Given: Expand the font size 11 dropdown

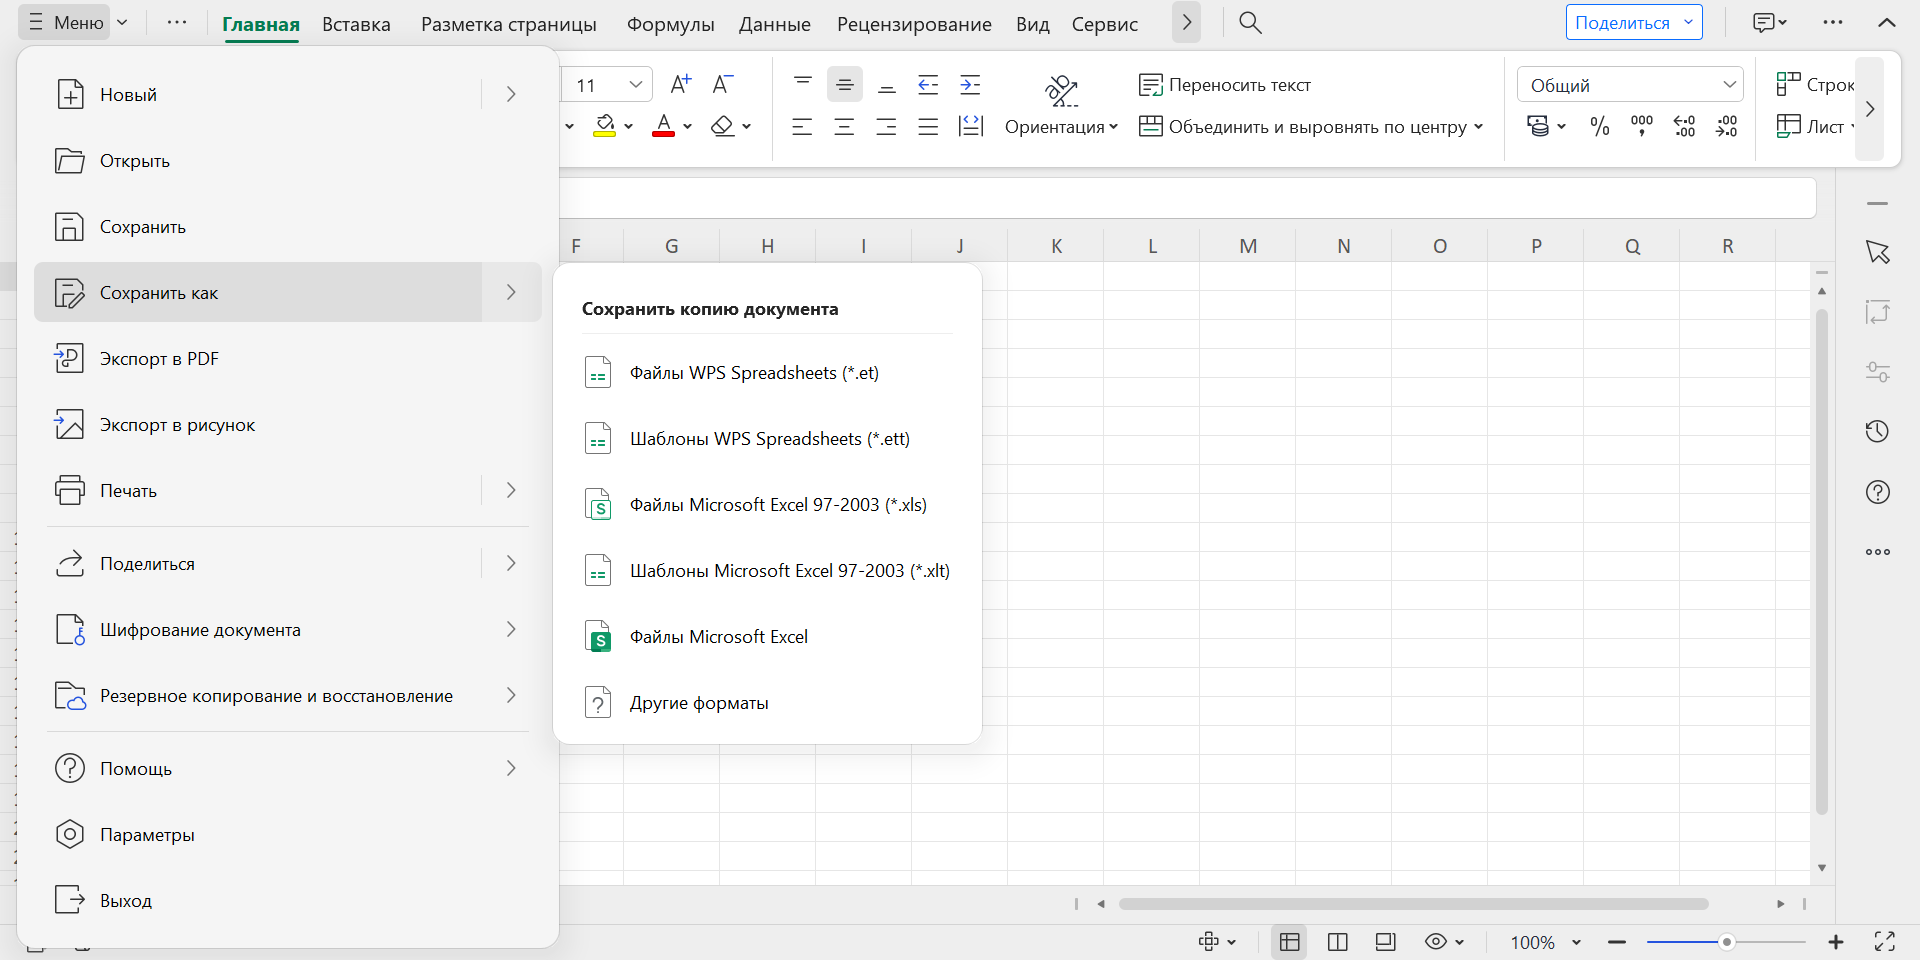Looking at the screenshot, I should 635,85.
